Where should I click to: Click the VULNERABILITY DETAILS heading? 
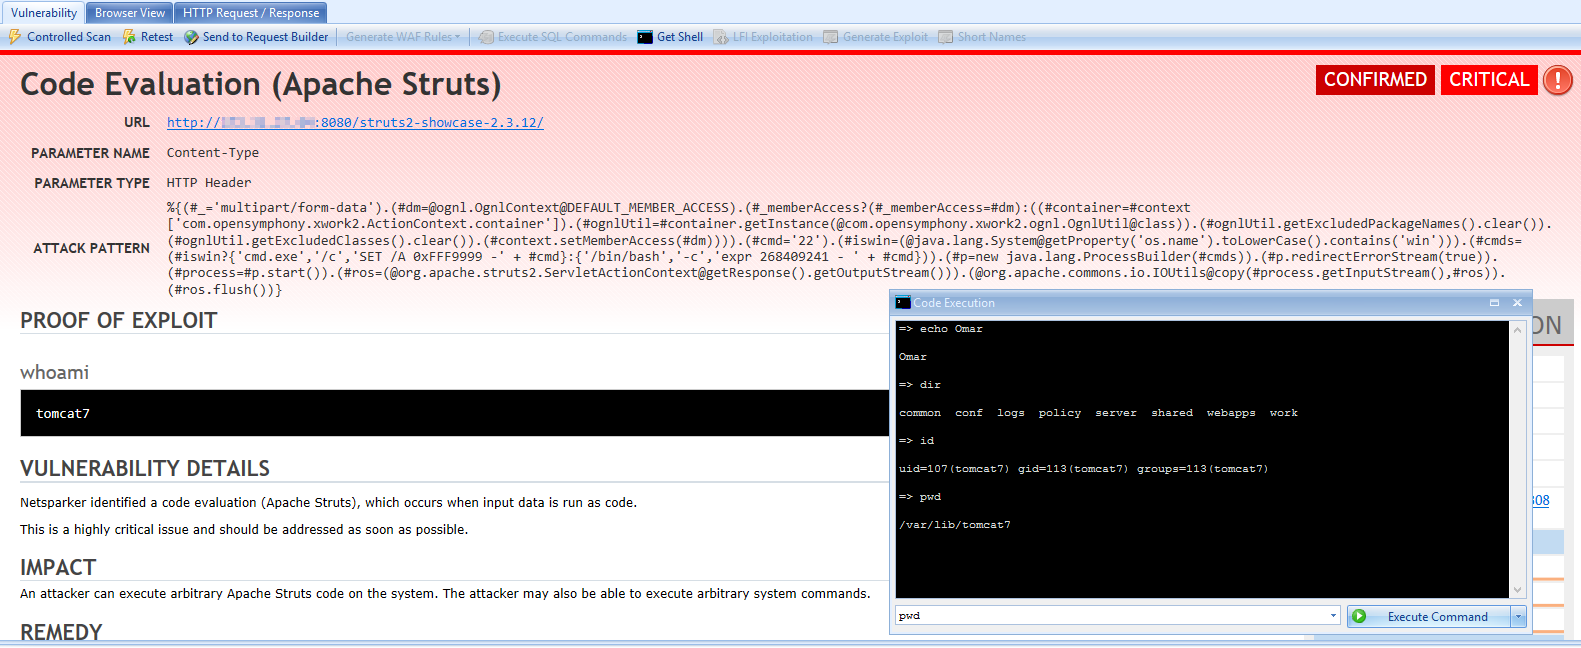coord(145,469)
